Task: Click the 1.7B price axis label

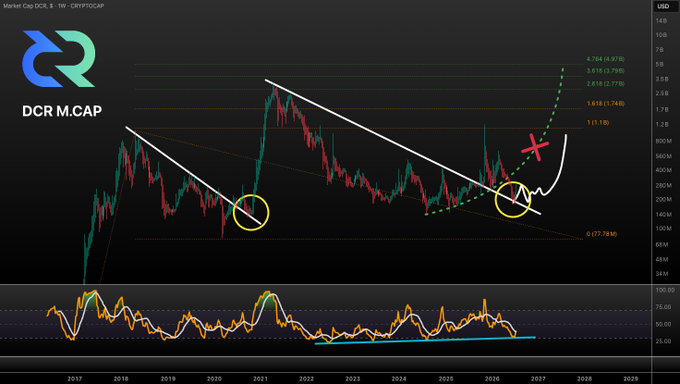Action: (662, 110)
